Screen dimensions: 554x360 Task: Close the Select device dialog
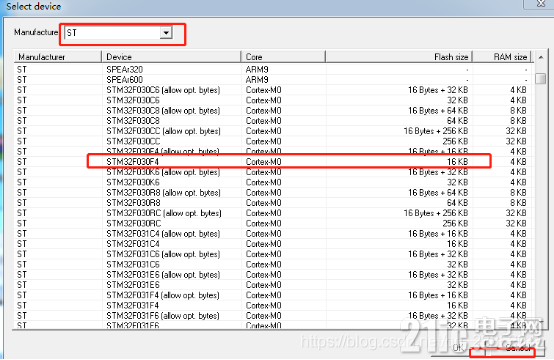541,4
